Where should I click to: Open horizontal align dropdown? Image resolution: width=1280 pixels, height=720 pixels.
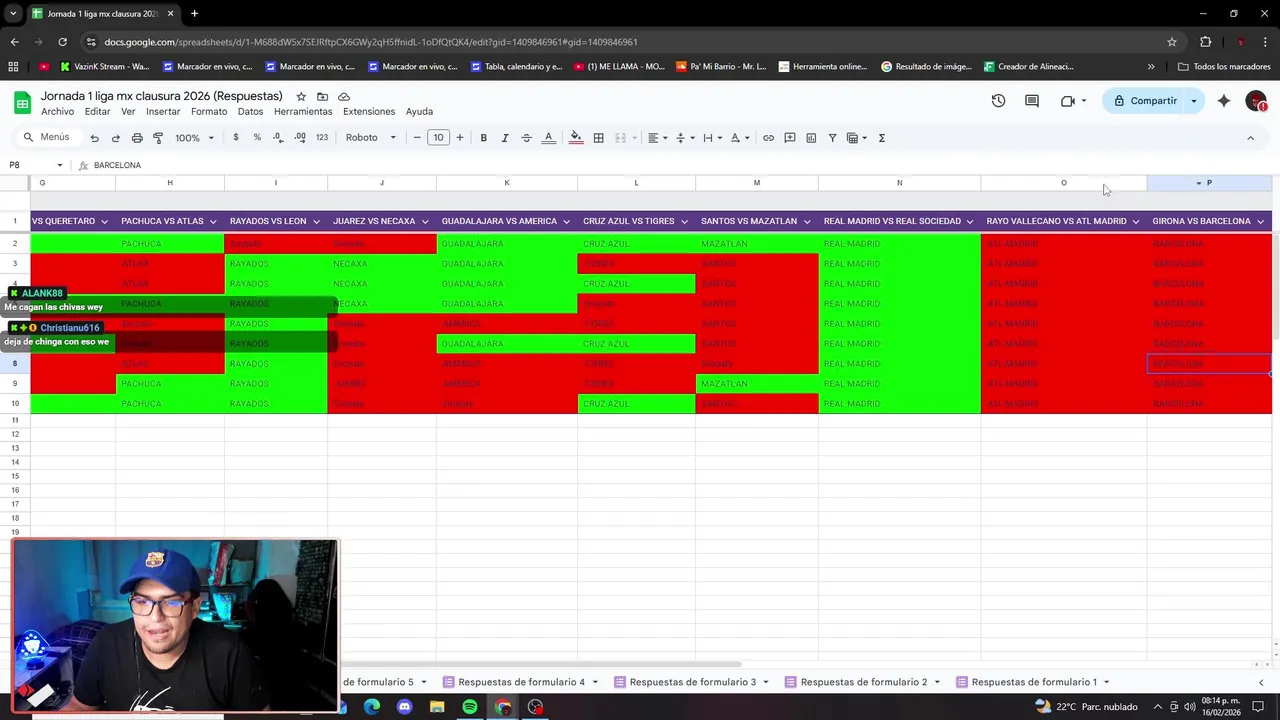coord(657,138)
